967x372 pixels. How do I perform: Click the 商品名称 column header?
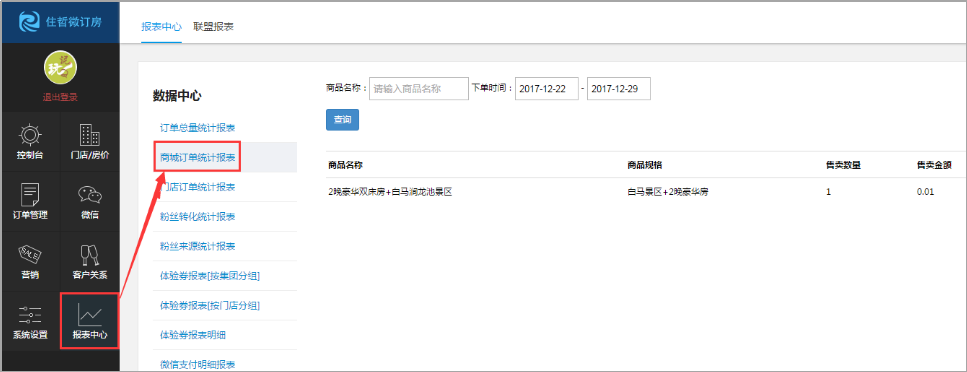345,165
